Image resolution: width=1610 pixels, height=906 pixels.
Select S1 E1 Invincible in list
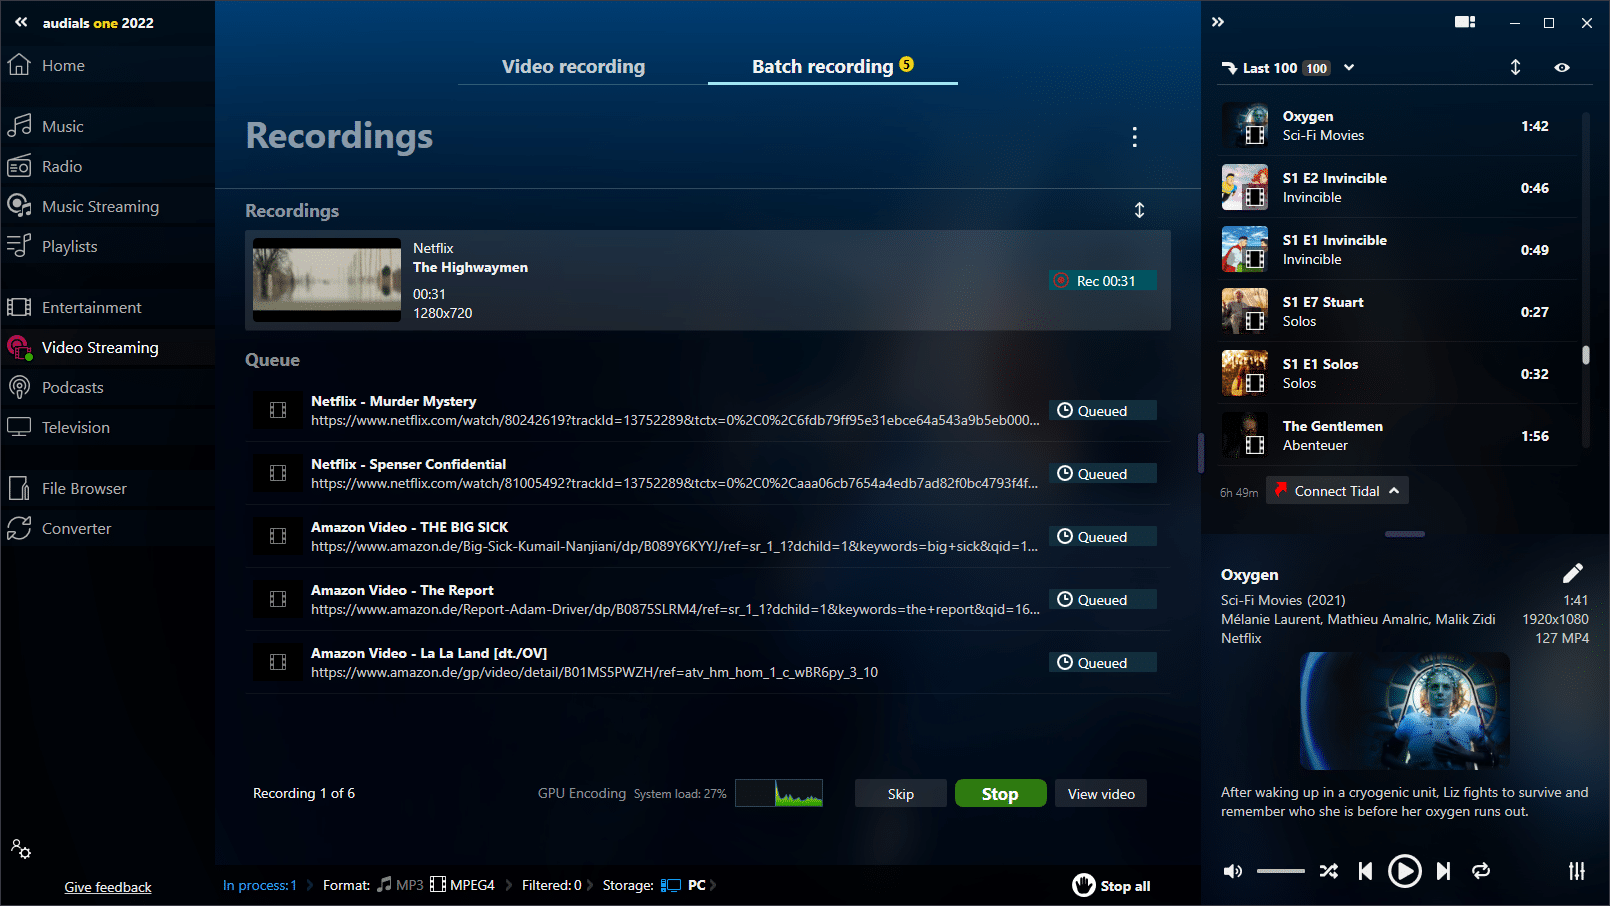pos(1398,250)
